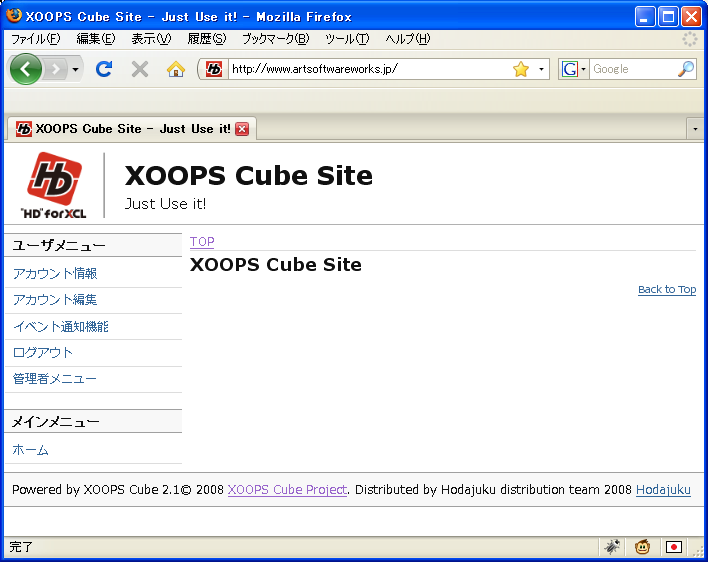
Task: Click the bookmark star in address bar
Action: click(520, 69)
